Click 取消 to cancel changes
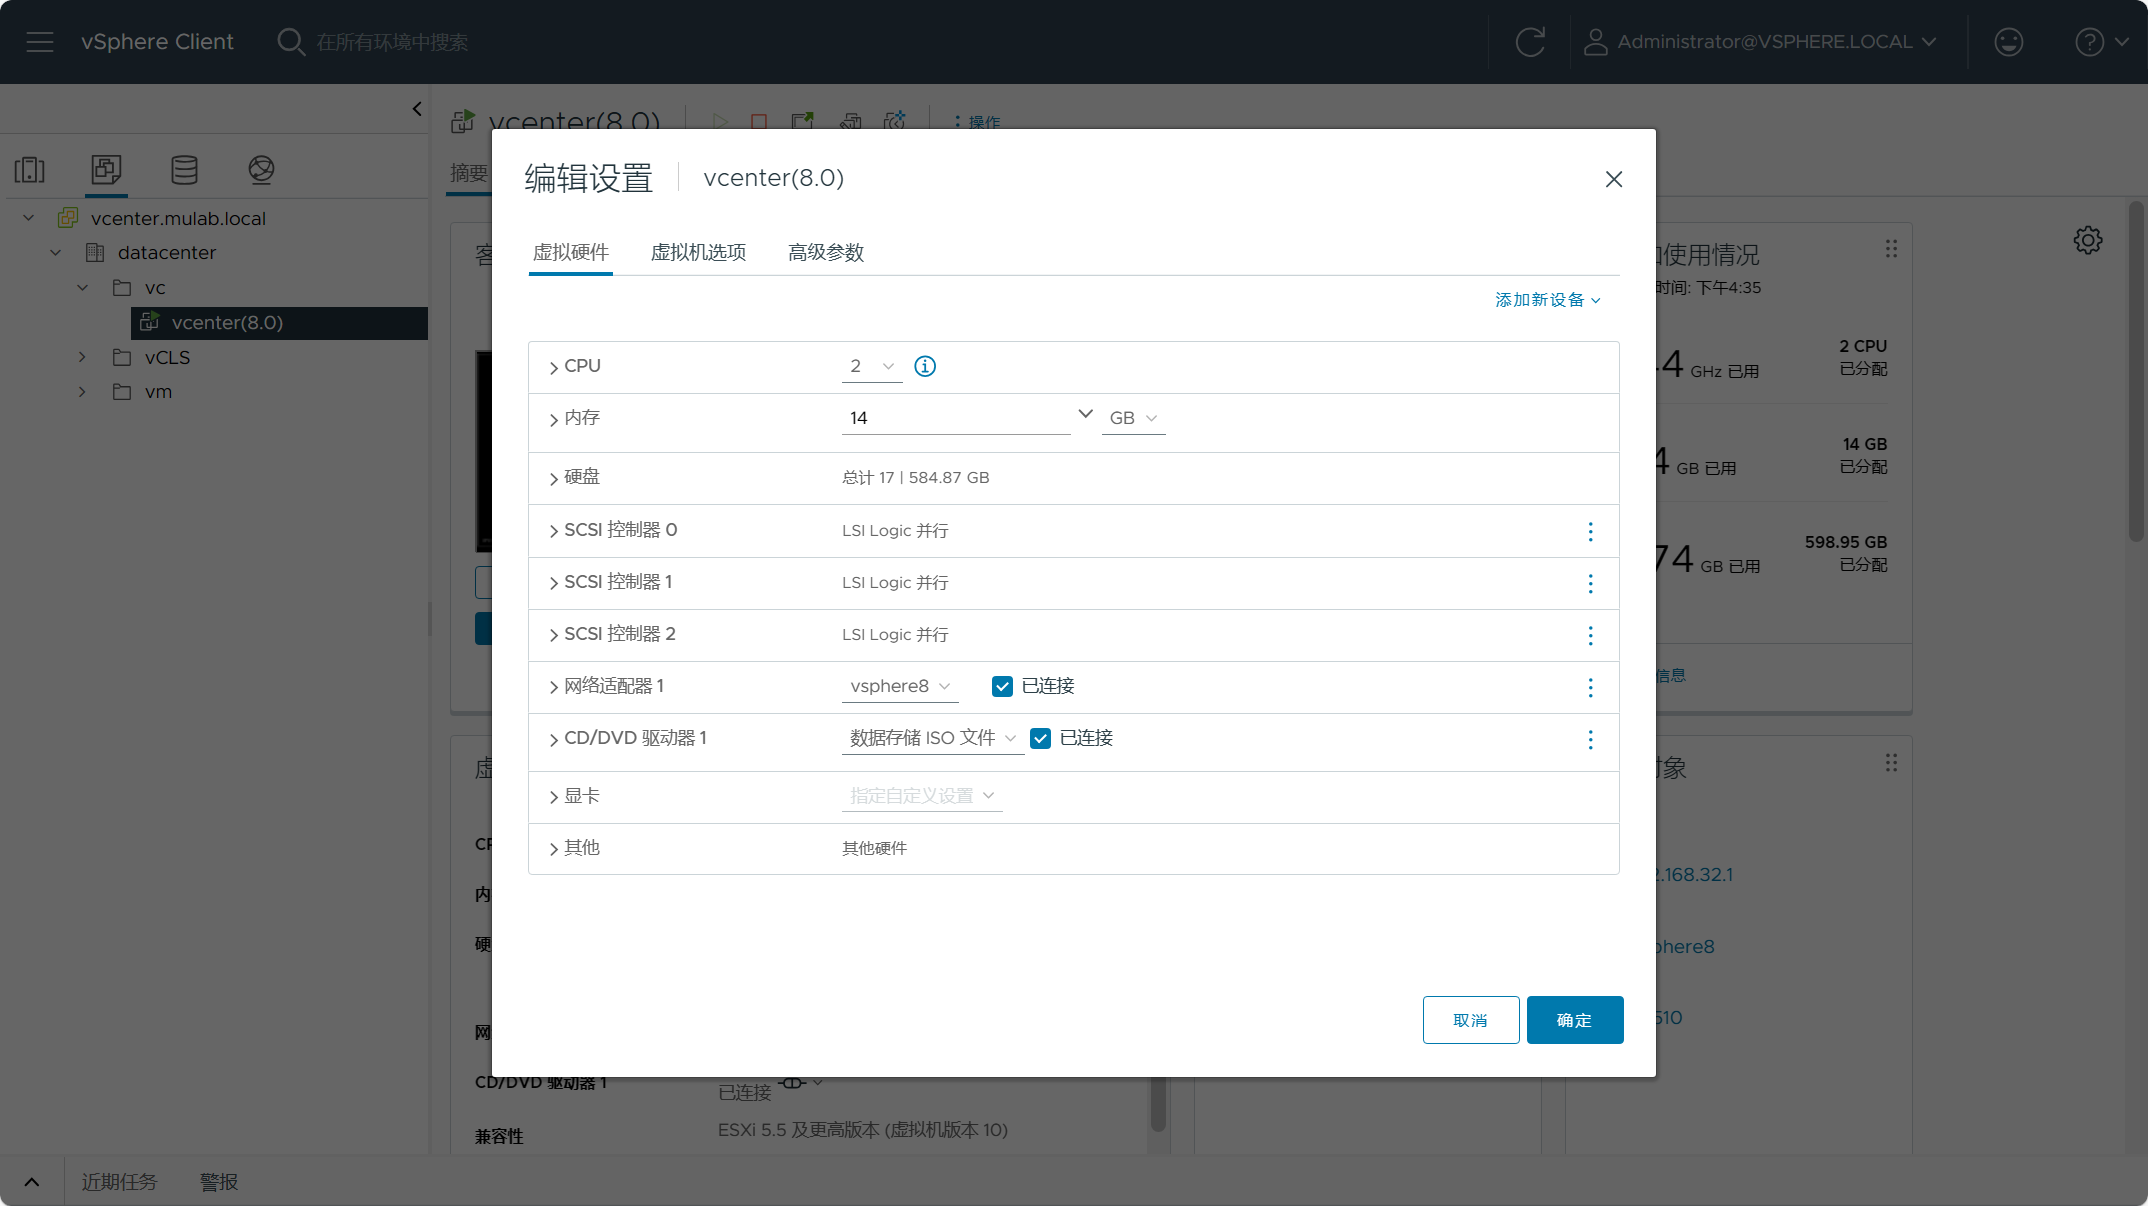The image size is (2148, 1206). (x=1469, y=1019)
